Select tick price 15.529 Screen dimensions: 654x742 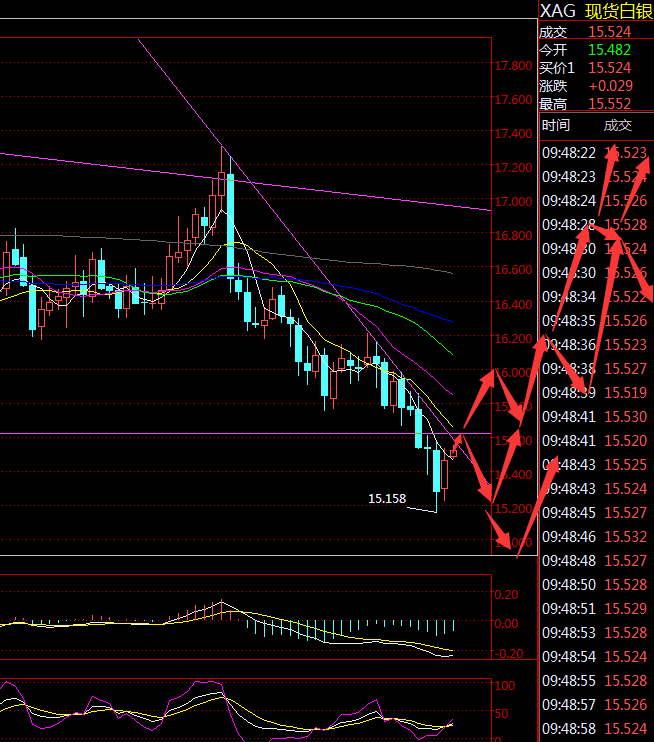626,609
